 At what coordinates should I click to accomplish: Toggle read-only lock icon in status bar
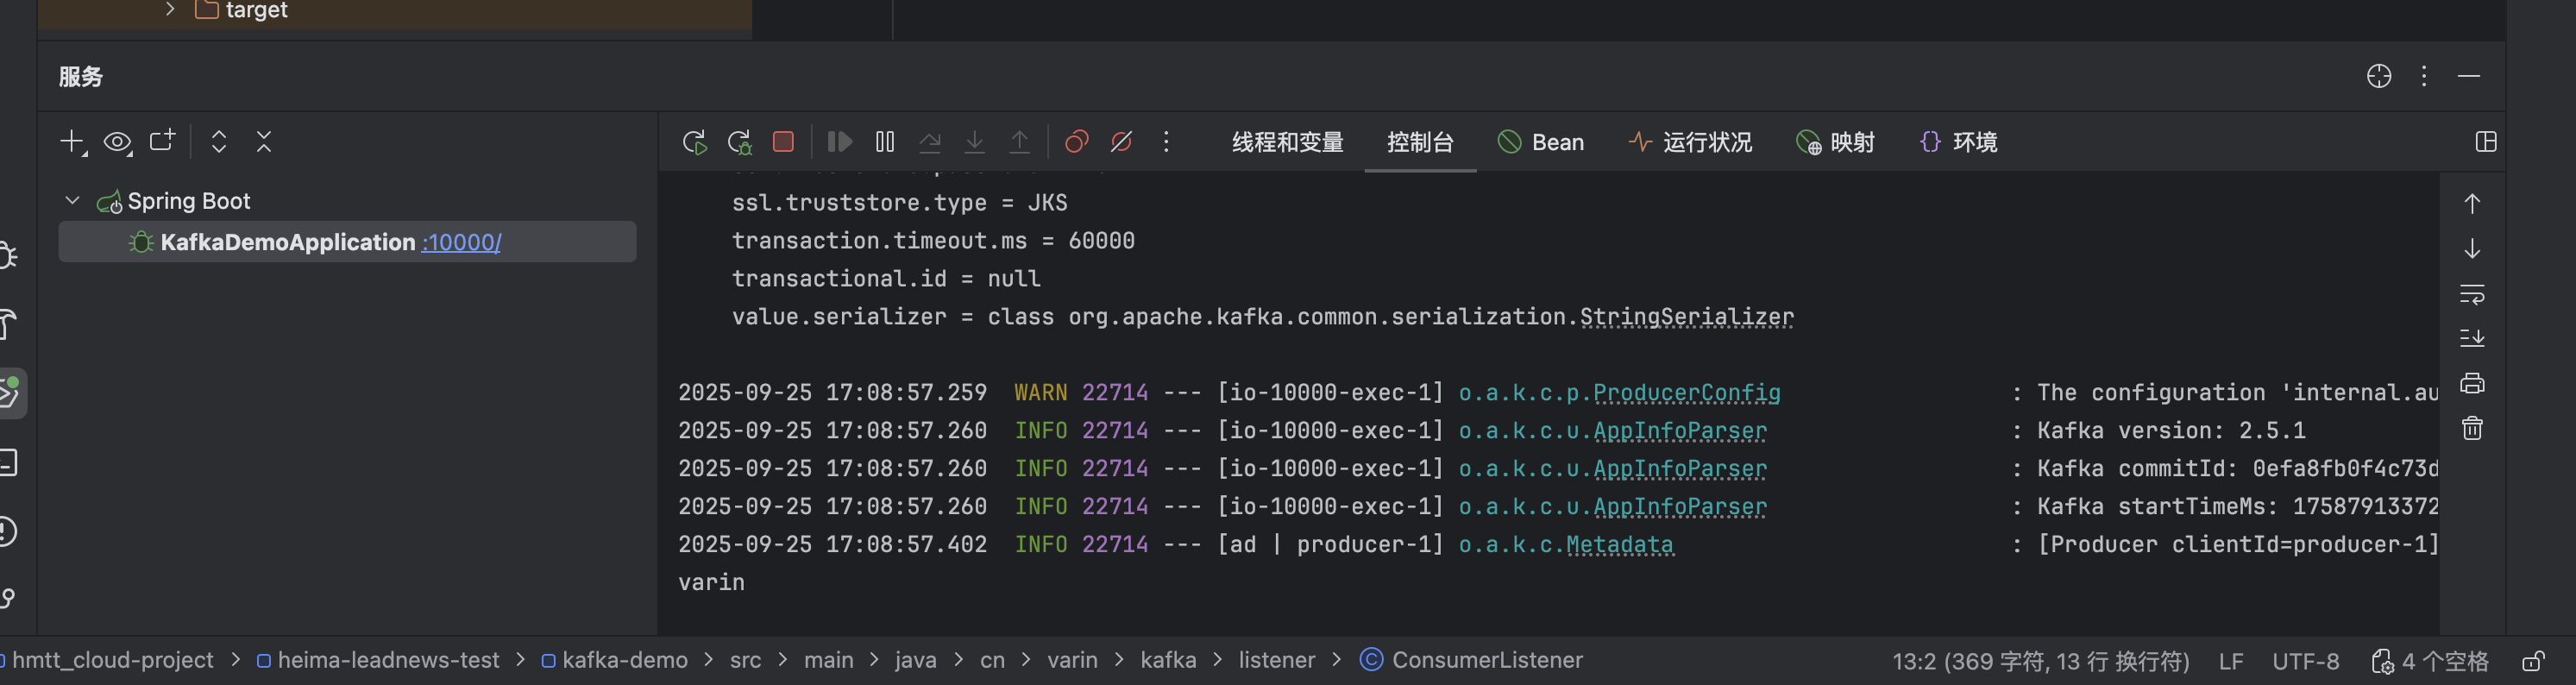[x=2533, y=661]
